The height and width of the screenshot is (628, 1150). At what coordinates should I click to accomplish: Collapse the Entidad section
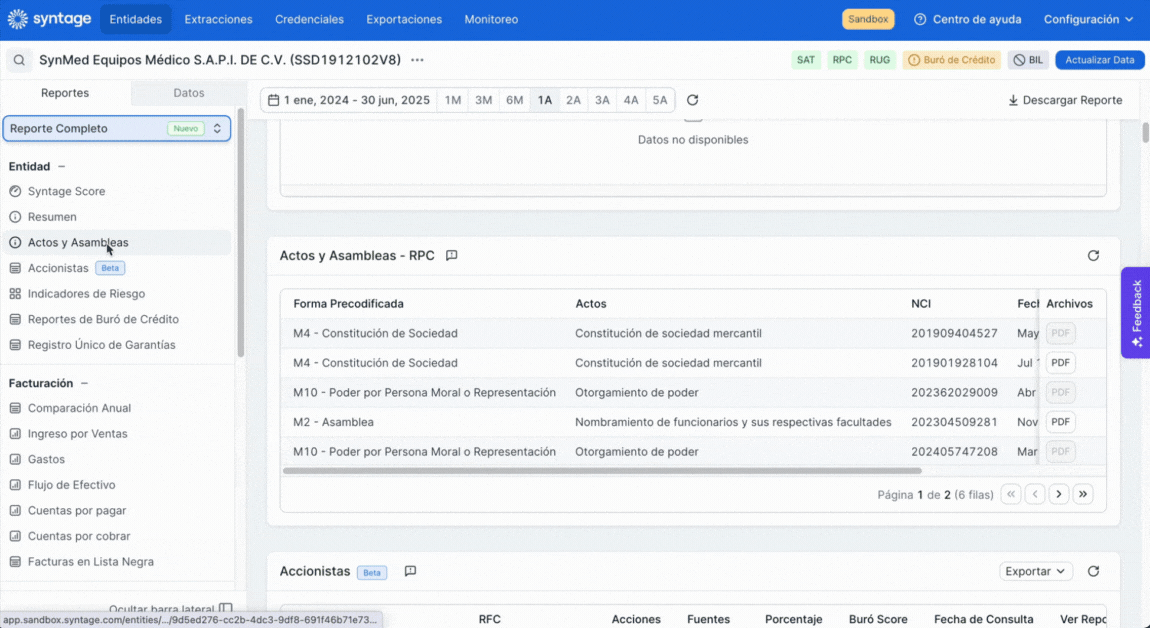pyautogui.click(x=62, y=167)
